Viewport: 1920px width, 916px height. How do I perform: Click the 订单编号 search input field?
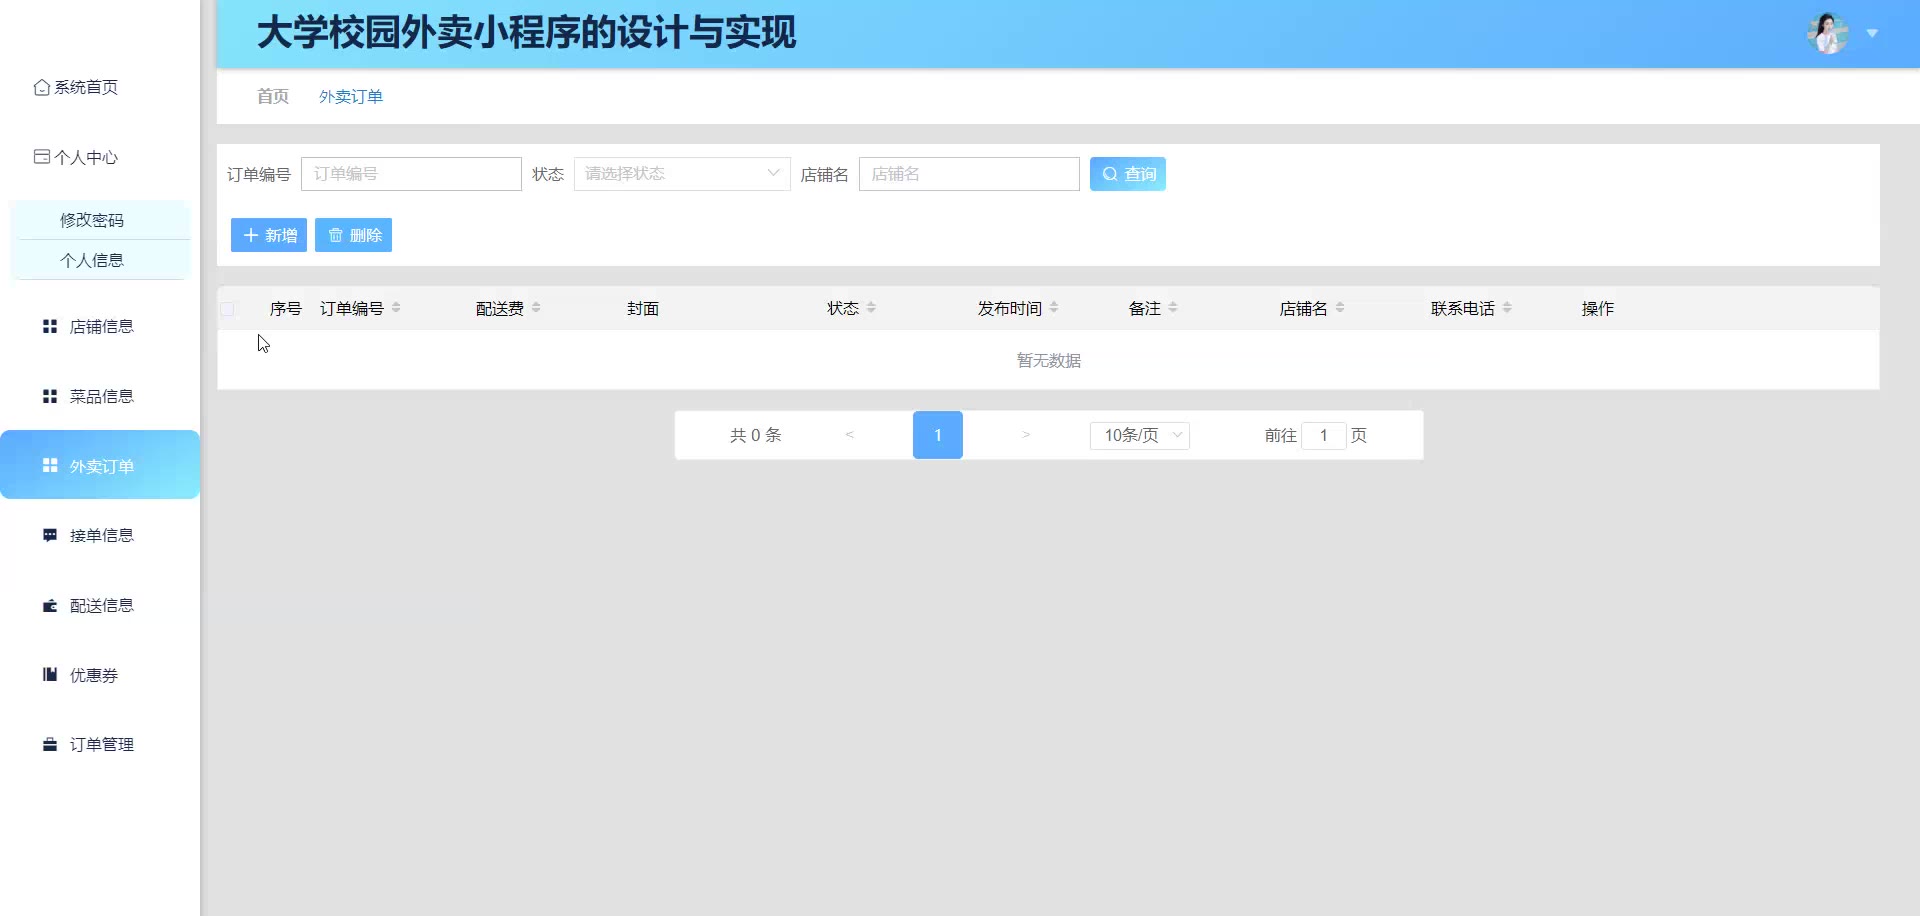[411, 174]
